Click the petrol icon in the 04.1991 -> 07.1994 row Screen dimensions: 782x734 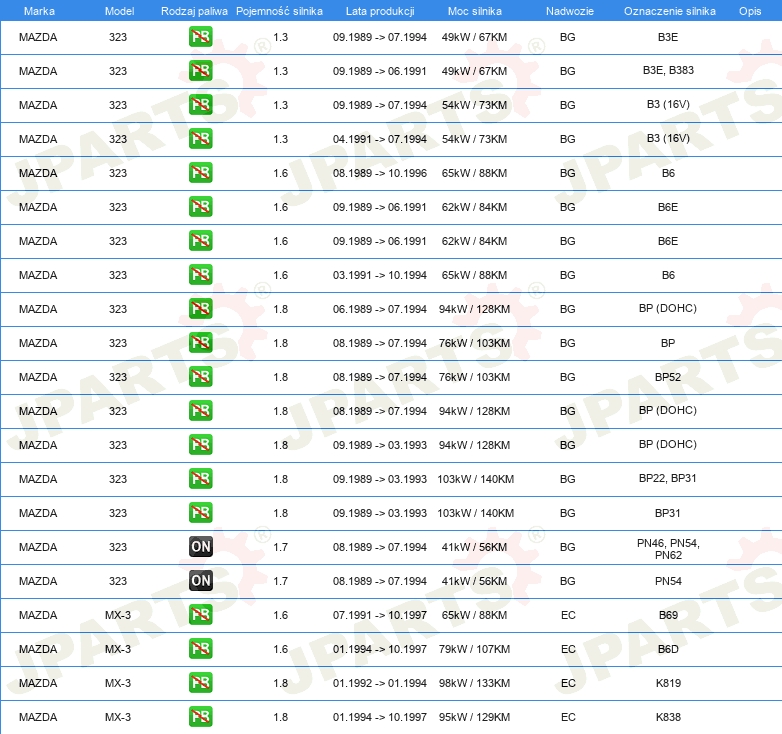200,139
